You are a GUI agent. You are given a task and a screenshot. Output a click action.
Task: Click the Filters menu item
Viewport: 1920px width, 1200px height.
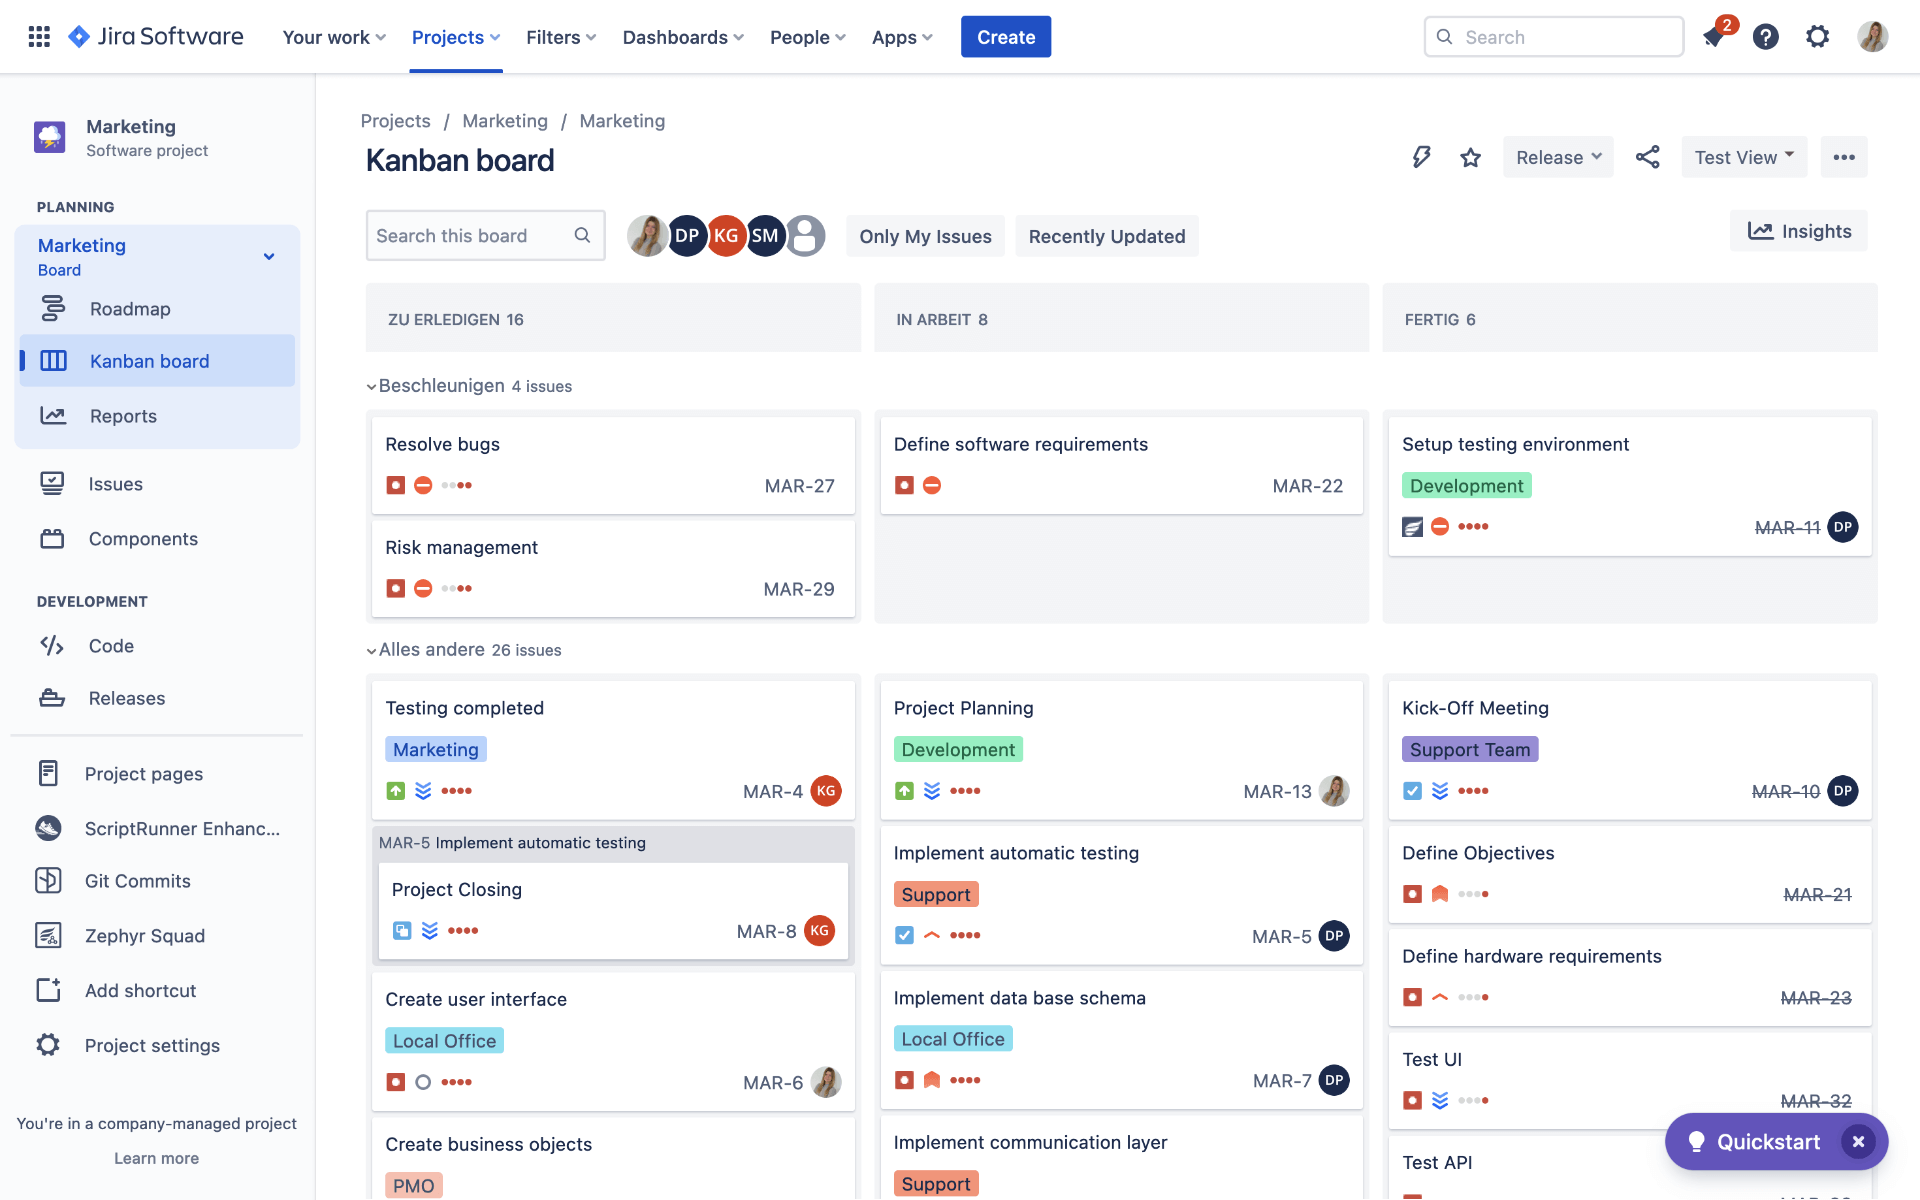click(x=552, y=36)
